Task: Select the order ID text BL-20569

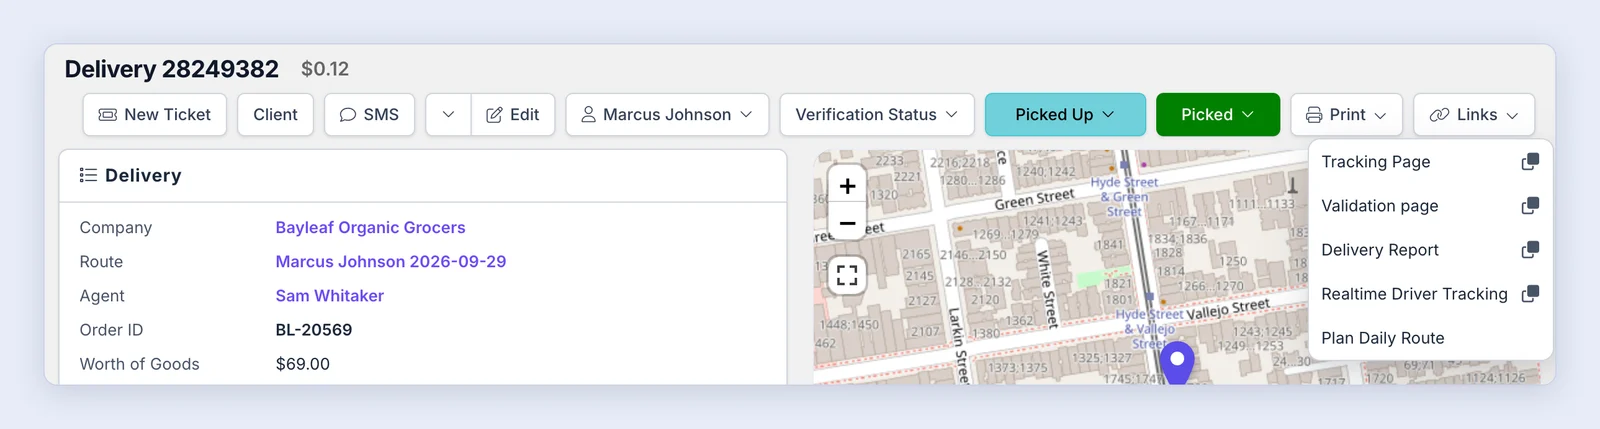Action: [x=314, y=330]
